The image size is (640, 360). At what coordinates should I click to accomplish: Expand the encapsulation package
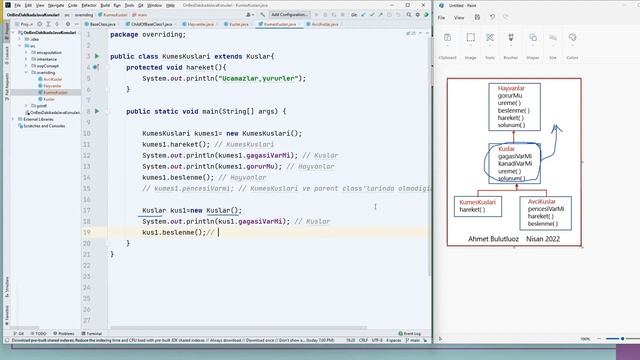(x=27, y=52)
